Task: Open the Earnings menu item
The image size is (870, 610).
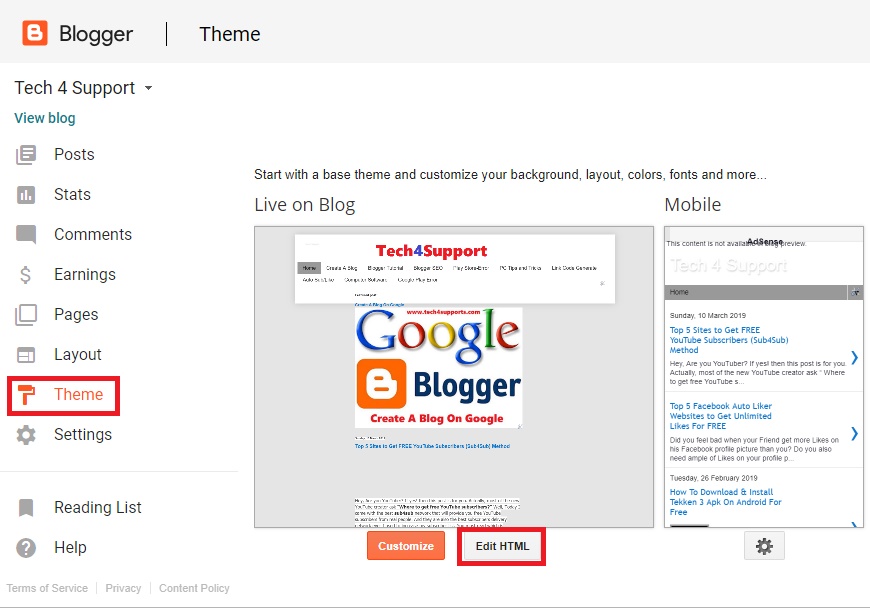Action: pyautogui.click(x=85, y=274)
